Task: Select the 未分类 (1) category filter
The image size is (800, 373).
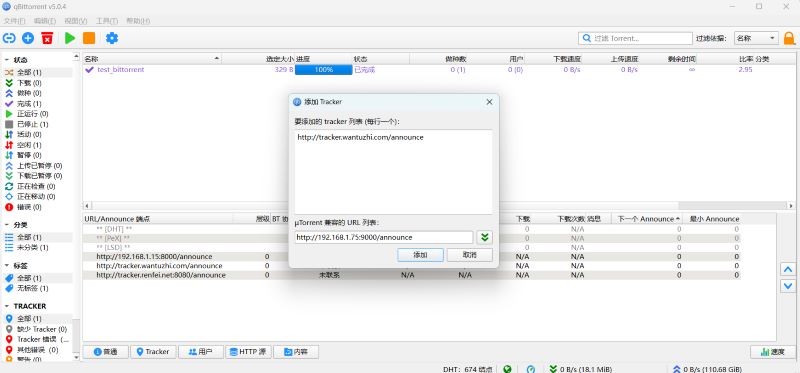Action: pos(37,247)
